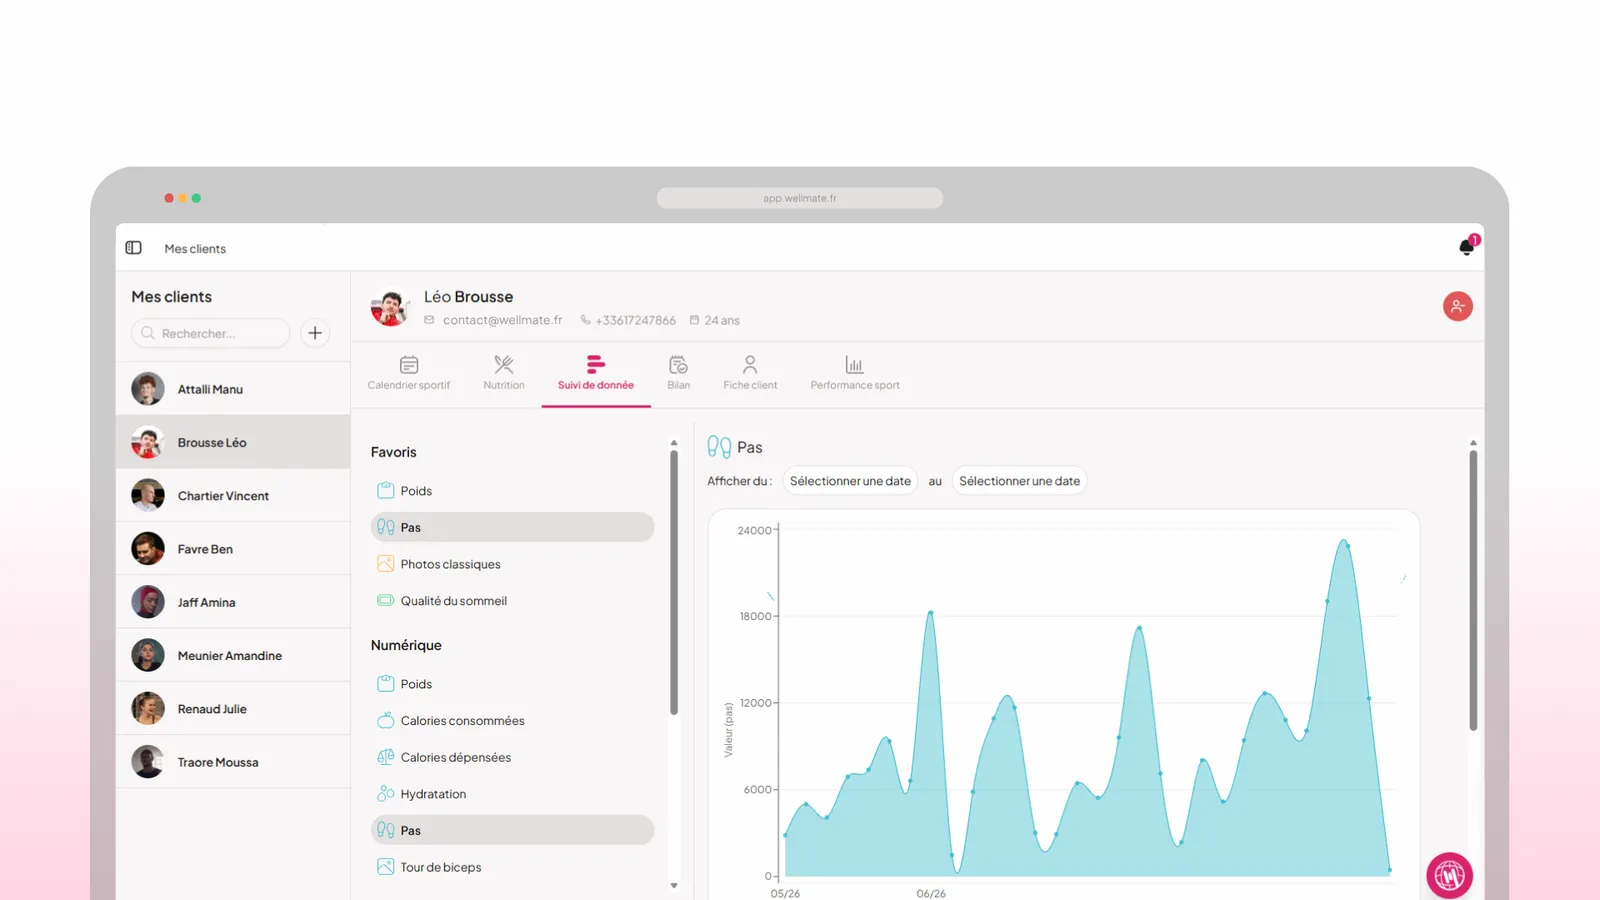Add a new client with plus button

tap(315, 333)
